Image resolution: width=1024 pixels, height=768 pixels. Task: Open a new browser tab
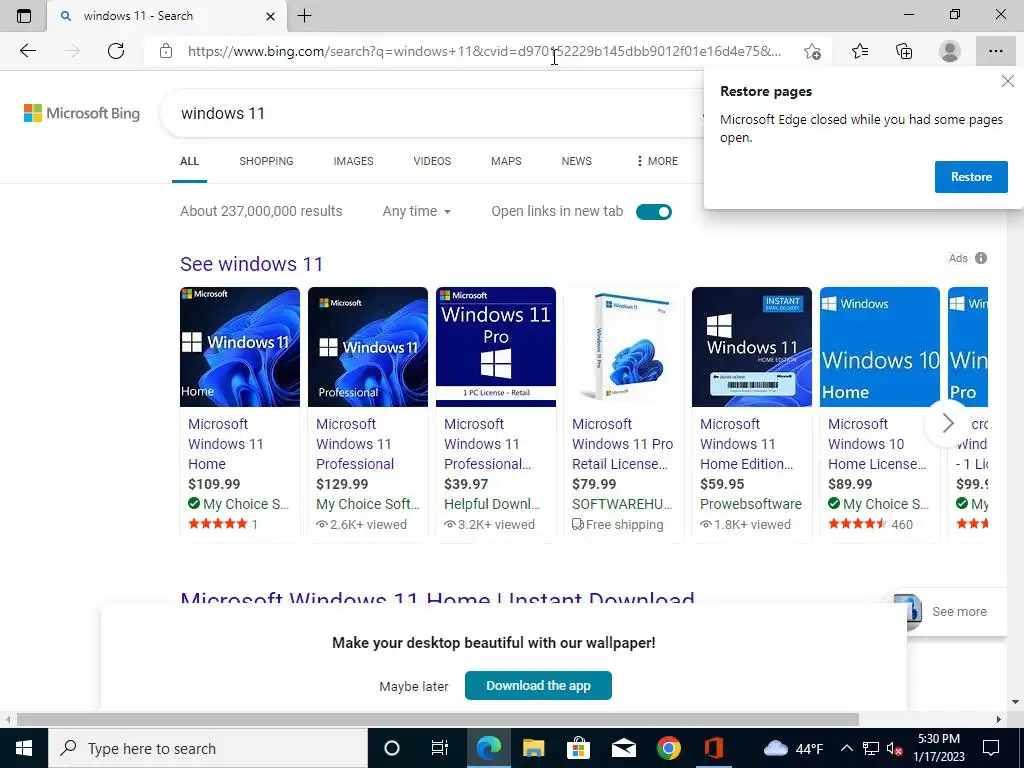304,16
